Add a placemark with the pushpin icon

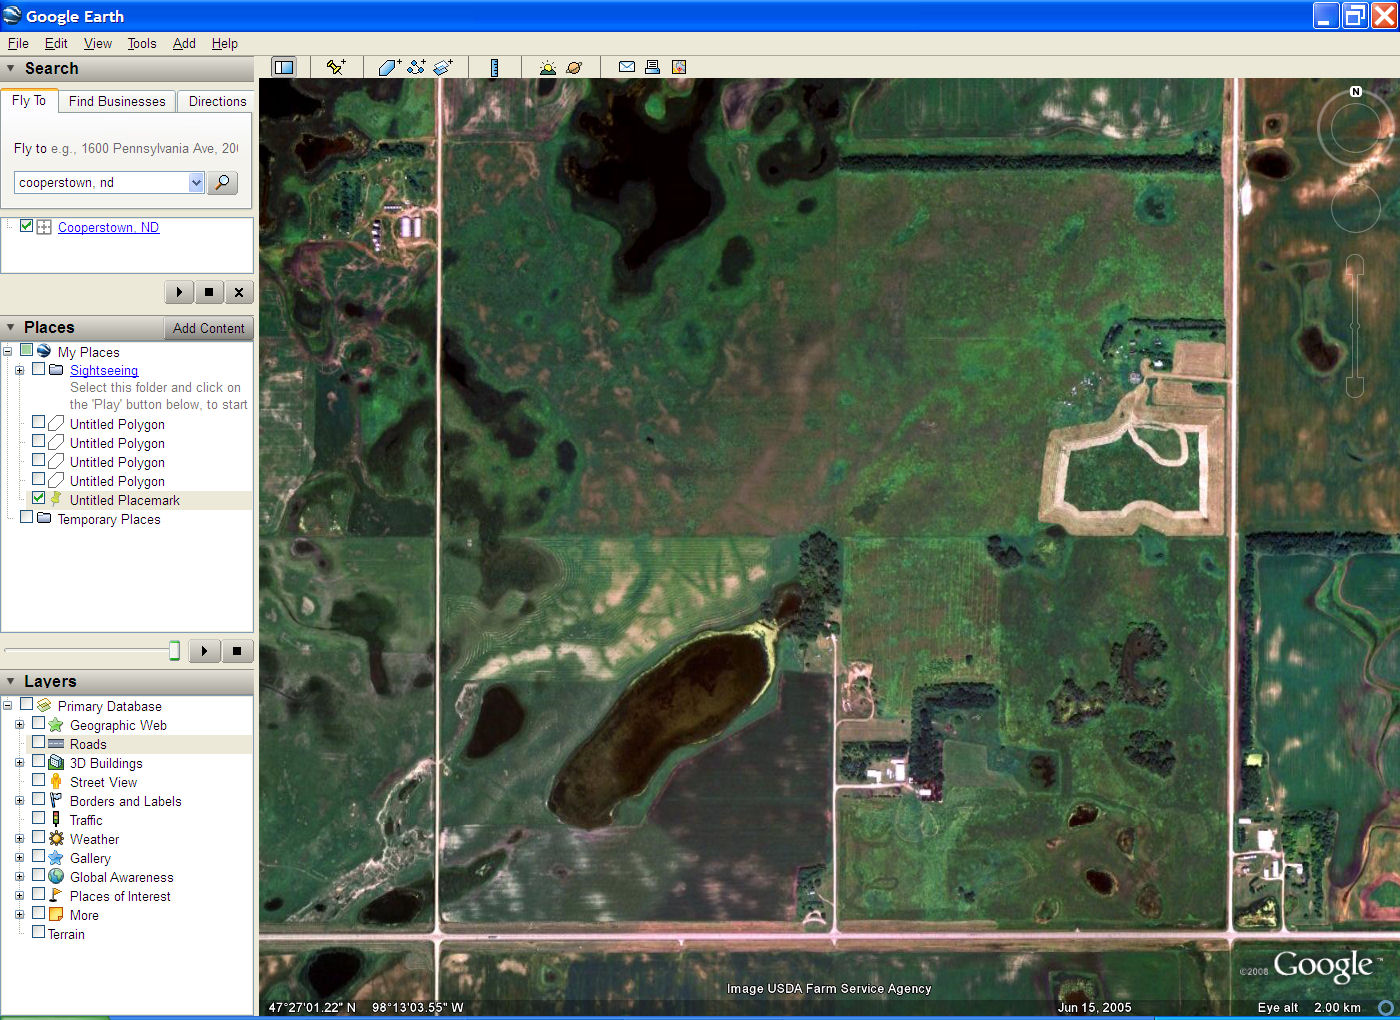click(x=336, y=67)
